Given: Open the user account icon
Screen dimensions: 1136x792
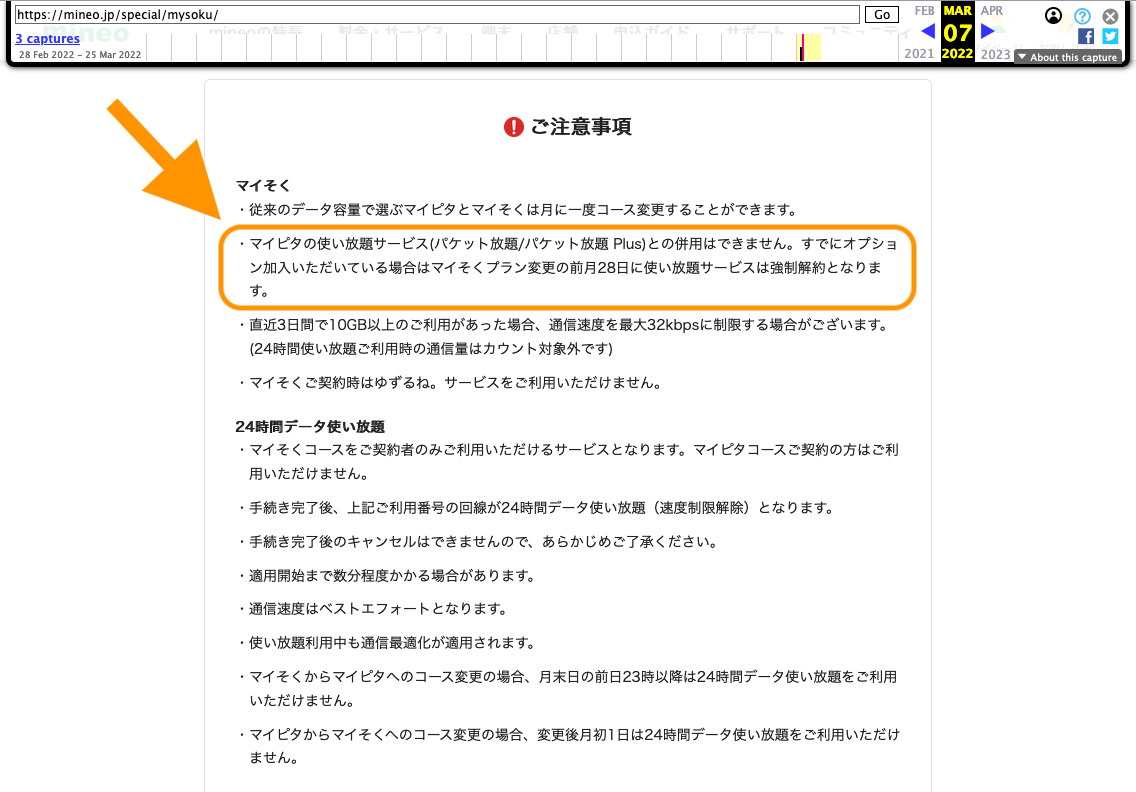Looking at the screenshot, I should pyautogui.click(x=1053, y=15).
